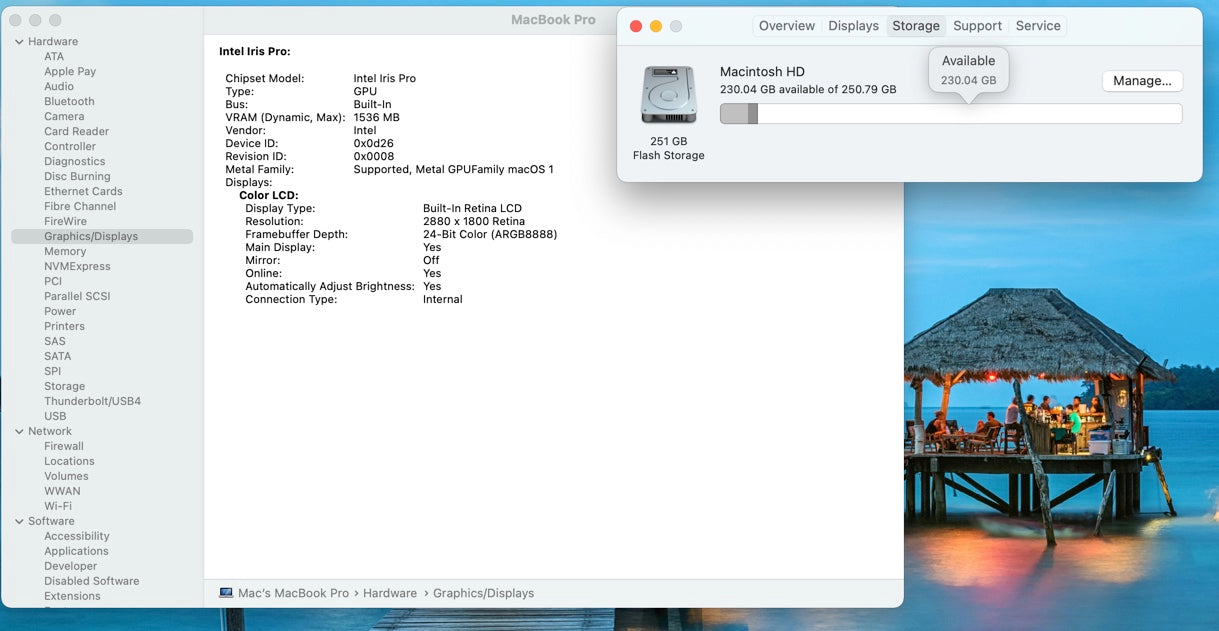Click the laptop icon in the path bar

[x=226, y=593]
